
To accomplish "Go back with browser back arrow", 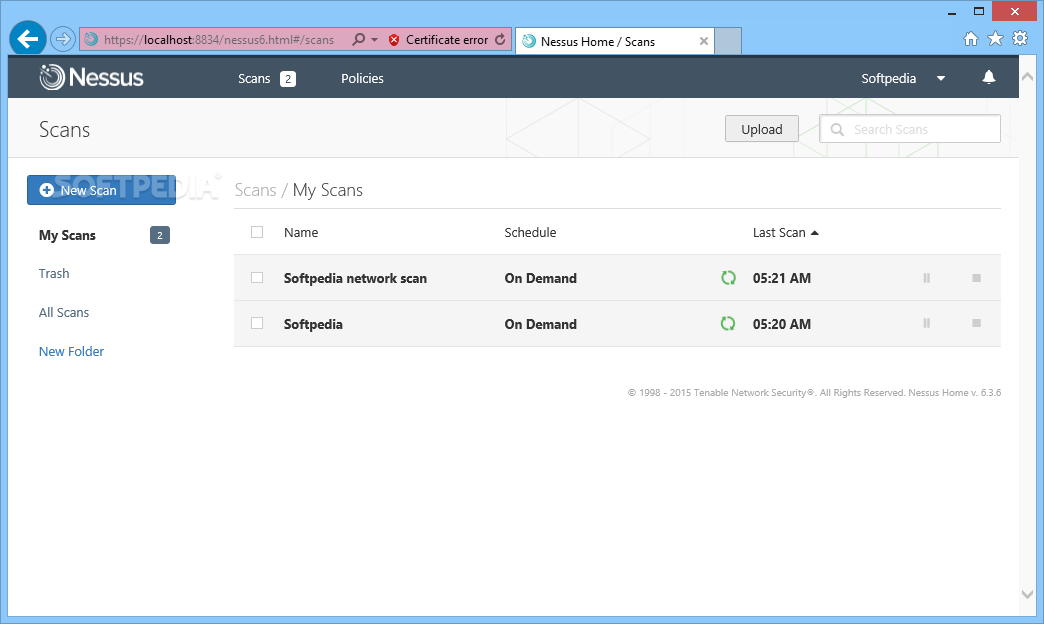I will pyautogui.click(x=27, y=39).
